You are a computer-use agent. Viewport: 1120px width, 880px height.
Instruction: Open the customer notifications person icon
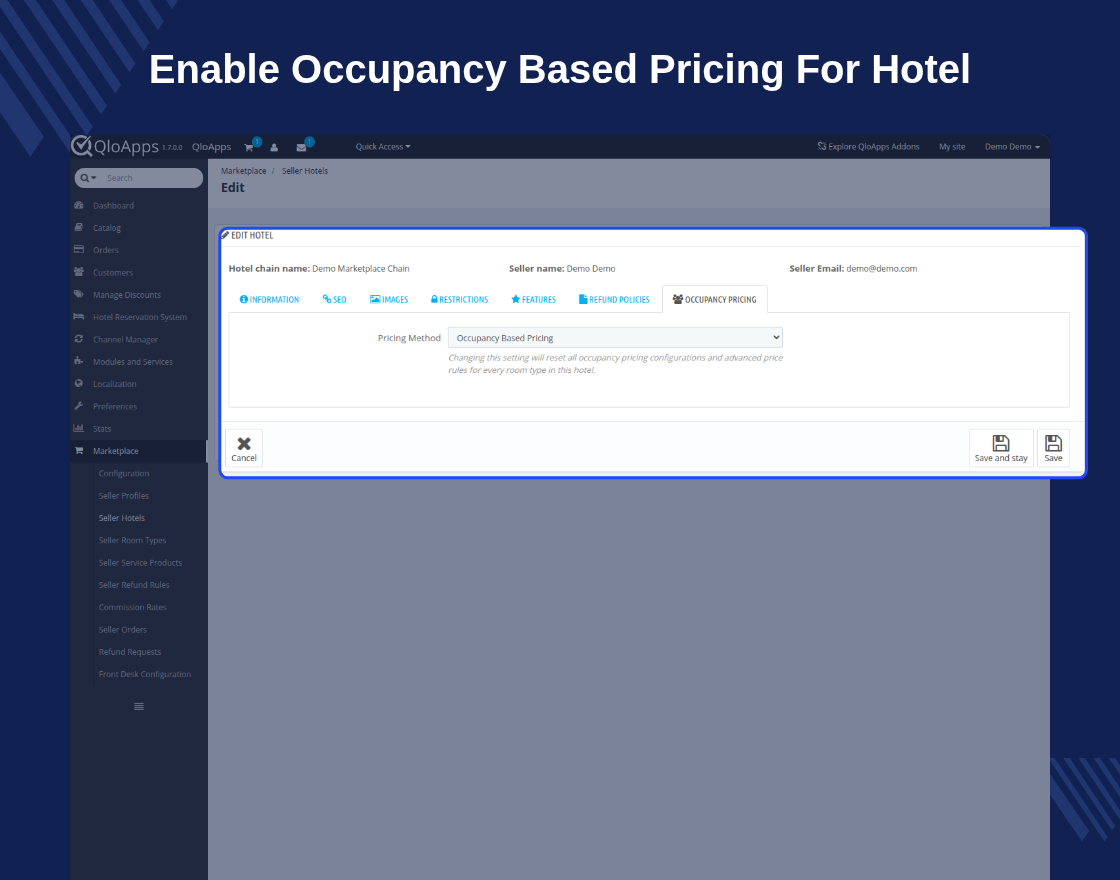point(274,147)
